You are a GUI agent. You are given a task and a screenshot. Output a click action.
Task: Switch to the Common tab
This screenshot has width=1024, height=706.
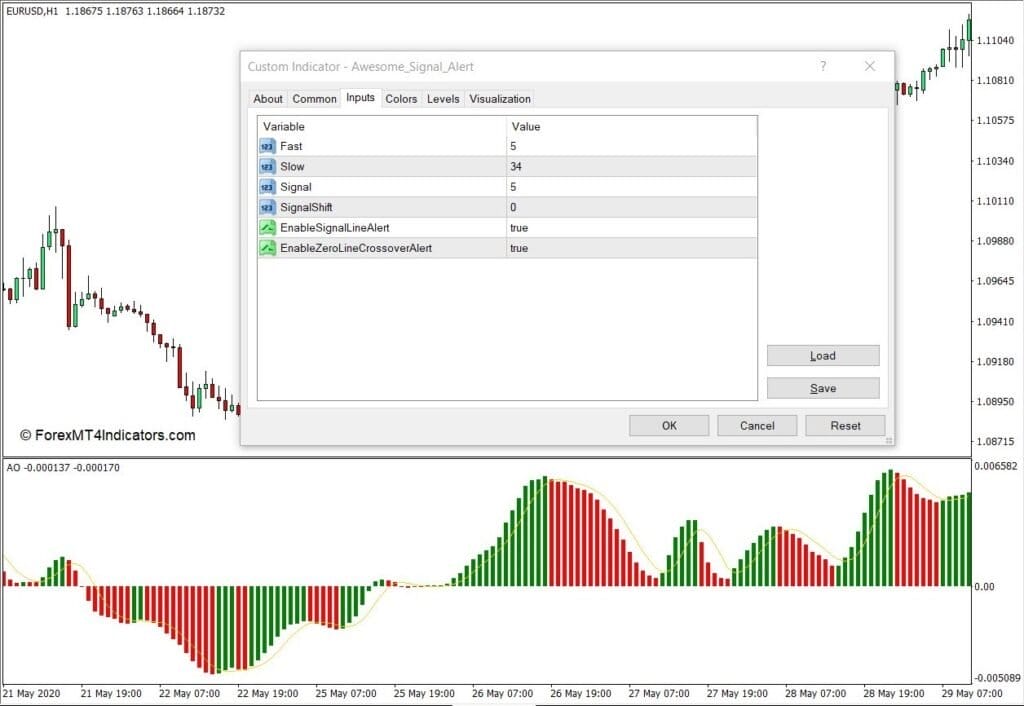[314, 99]
